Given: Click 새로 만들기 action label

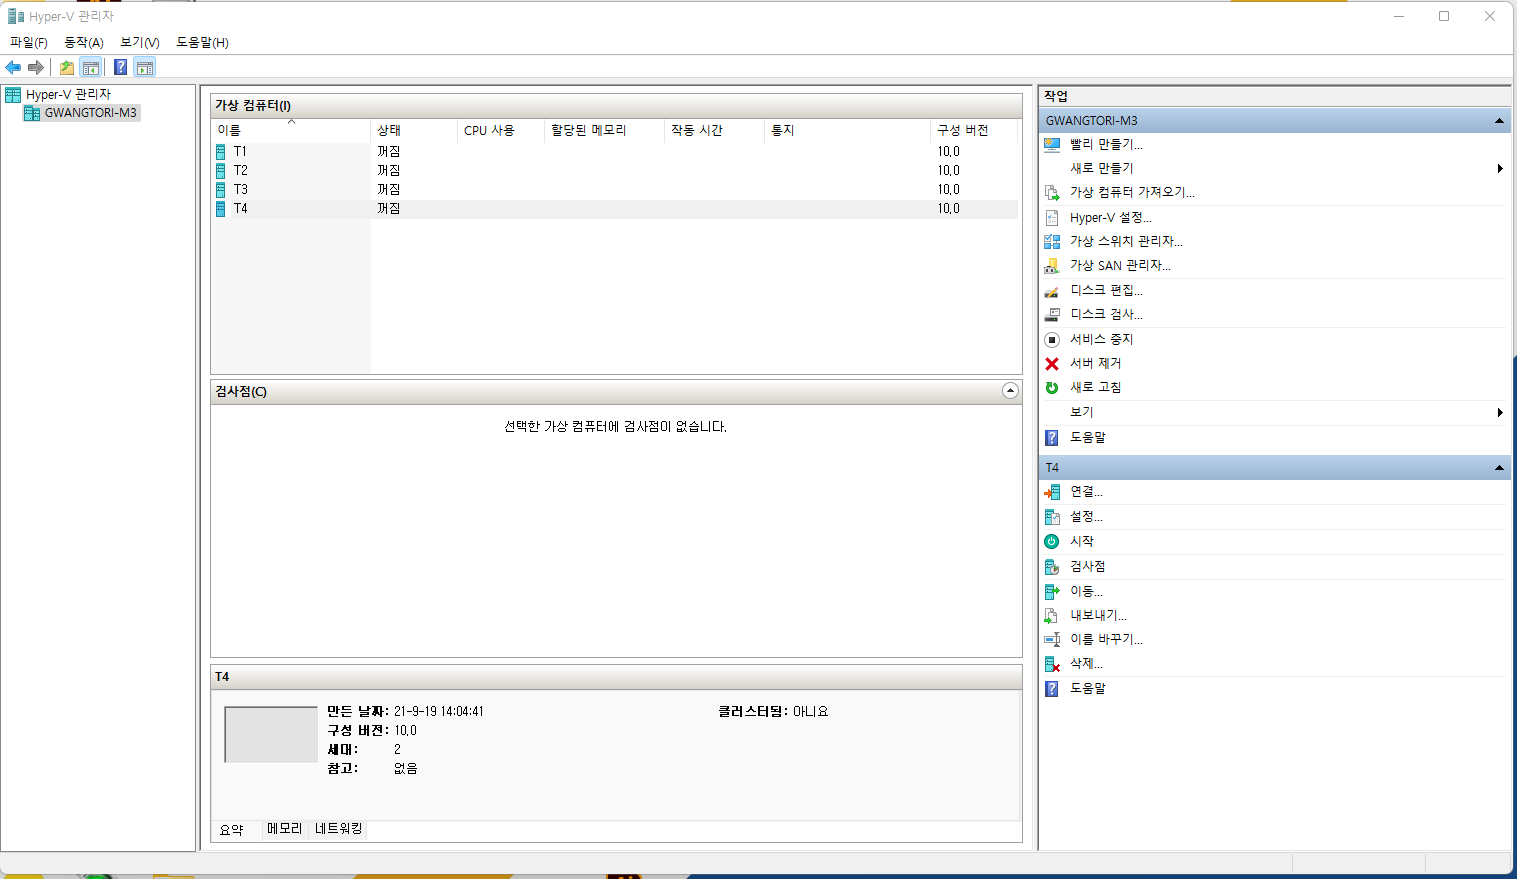Looking at the screenshot, I should pyautogui.click(x=1102, y=168).
